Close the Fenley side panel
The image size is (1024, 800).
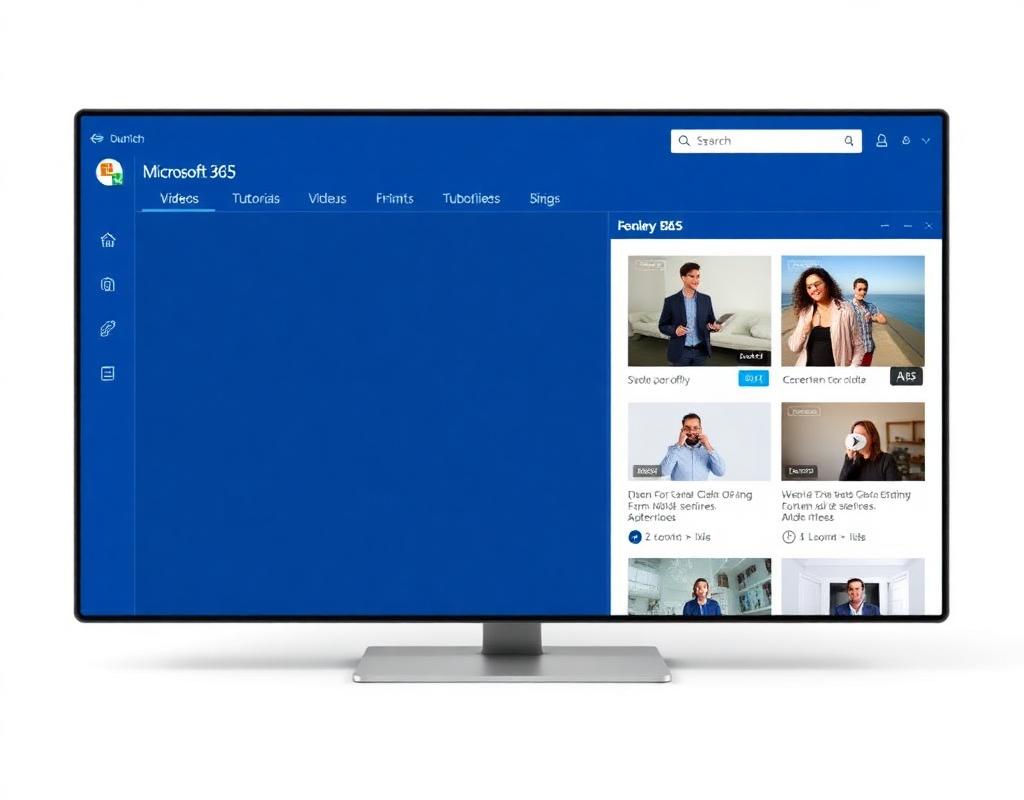pos(928,226)
